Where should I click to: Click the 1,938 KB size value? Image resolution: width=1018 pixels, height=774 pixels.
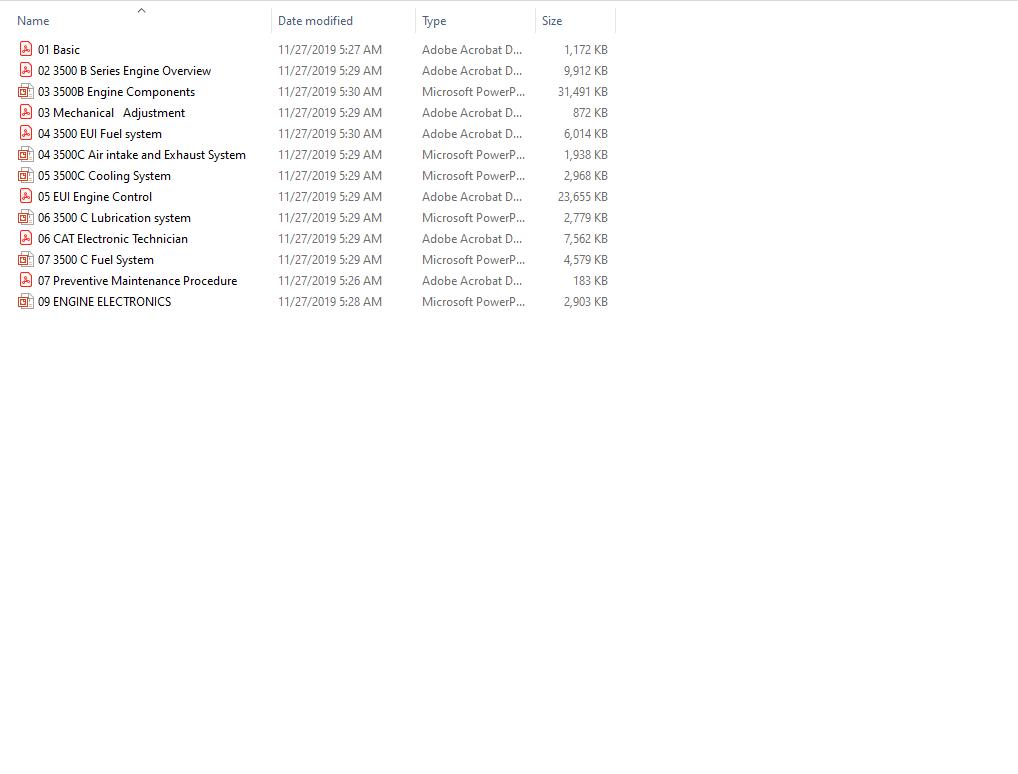[x=586, y=155]
